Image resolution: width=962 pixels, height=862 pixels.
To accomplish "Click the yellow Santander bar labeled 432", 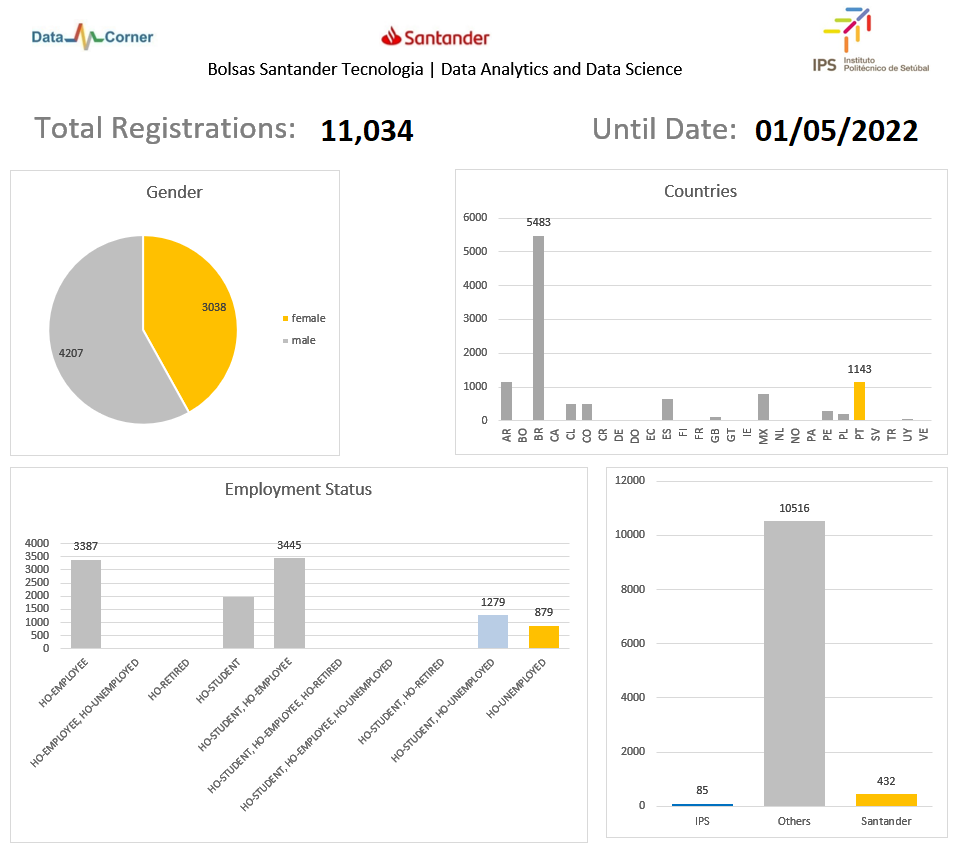I will coord(886,800).
